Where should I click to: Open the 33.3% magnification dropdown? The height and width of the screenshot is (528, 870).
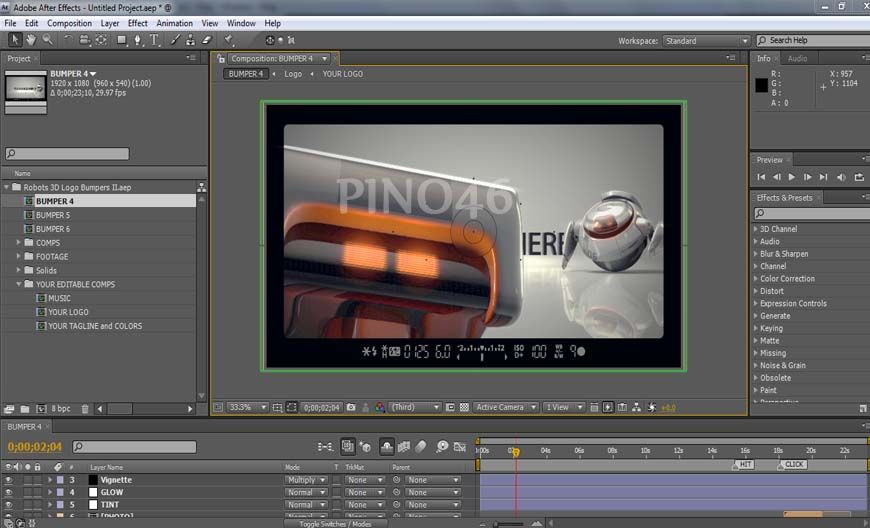[x=247, y=408]
